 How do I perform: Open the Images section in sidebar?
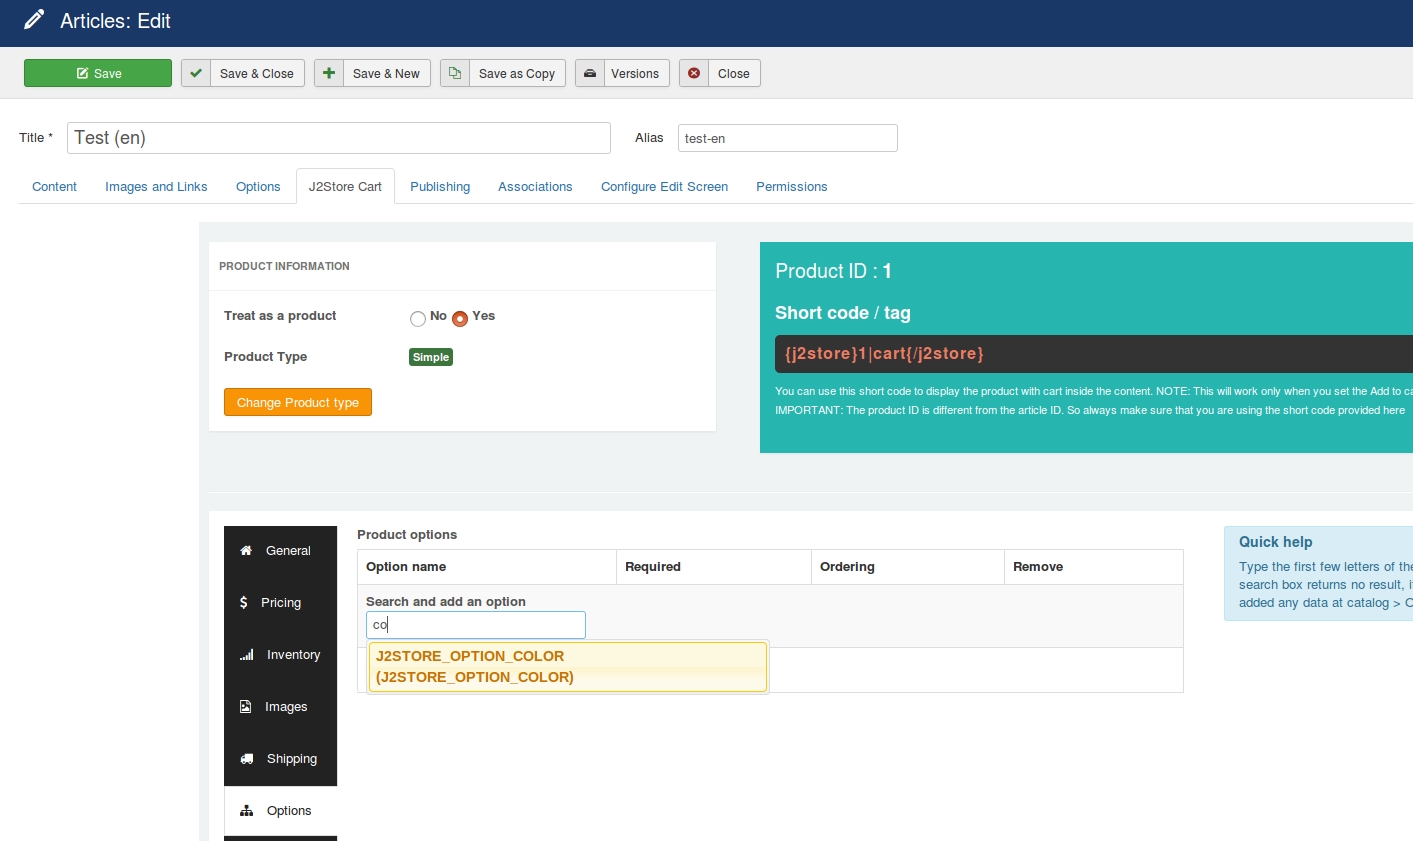point(285,707)
